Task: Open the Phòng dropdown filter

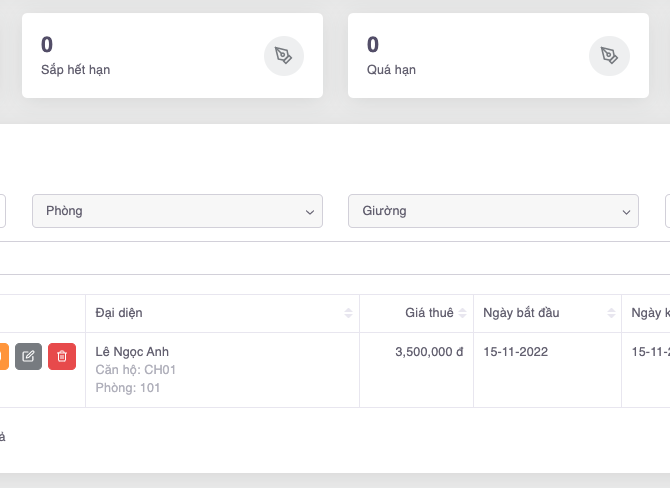Action: click(178, 211)
